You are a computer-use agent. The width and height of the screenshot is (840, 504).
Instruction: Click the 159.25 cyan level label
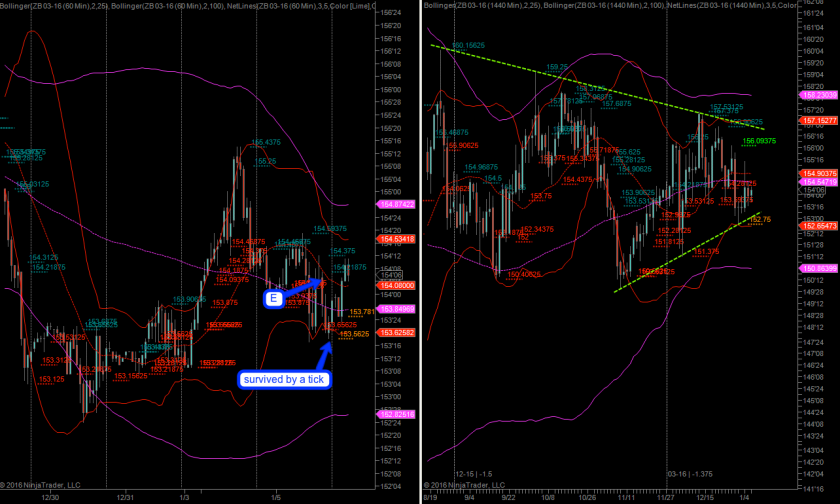557,67
